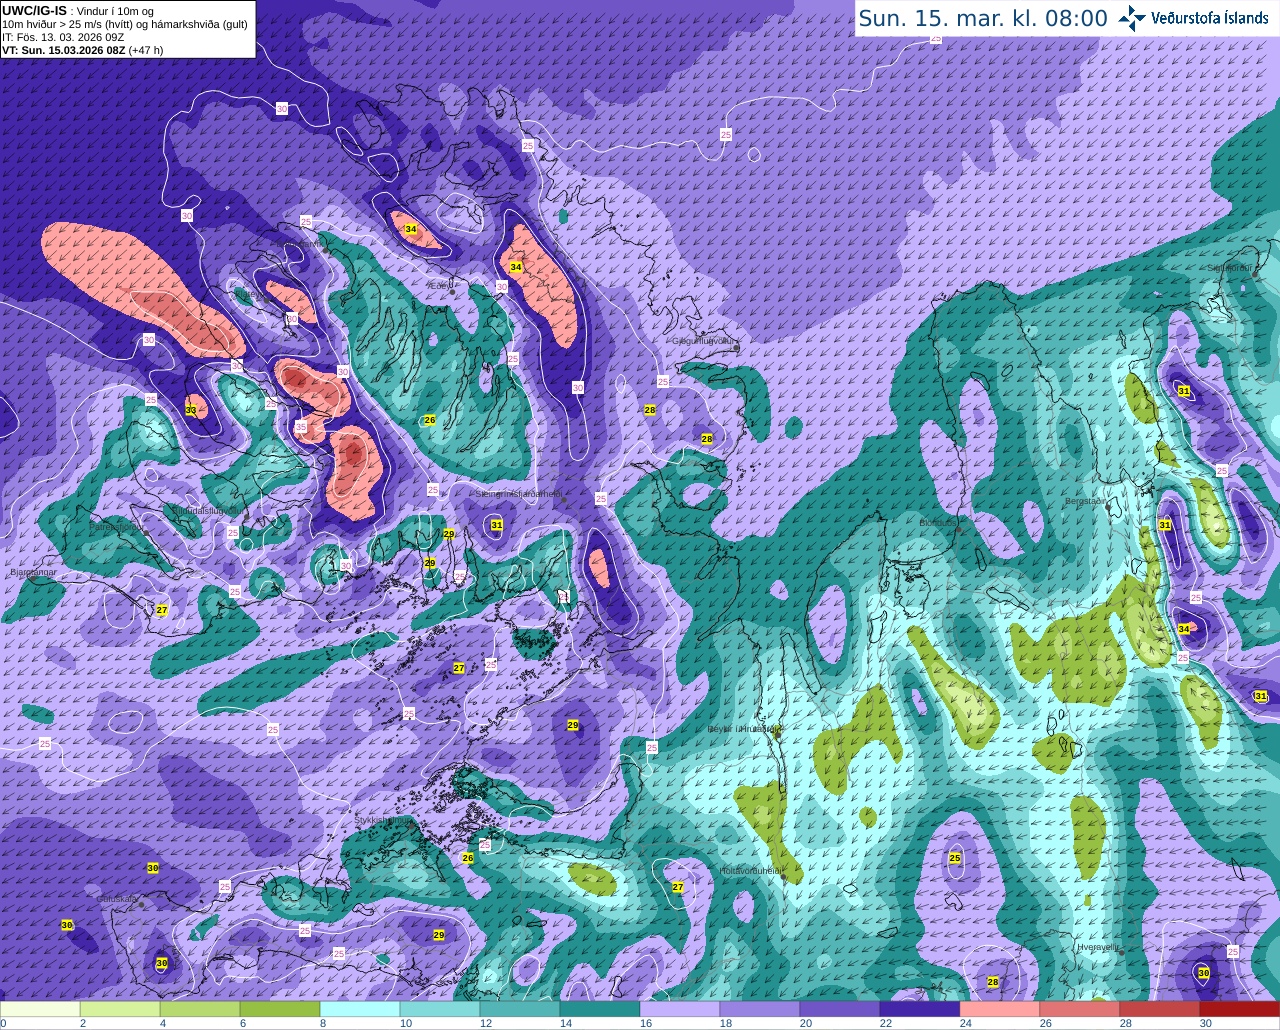This screenshot has height=1030, width=1280.
Task: Click the Bíldudalsflugvöllur station label
Action: [207, 510]
